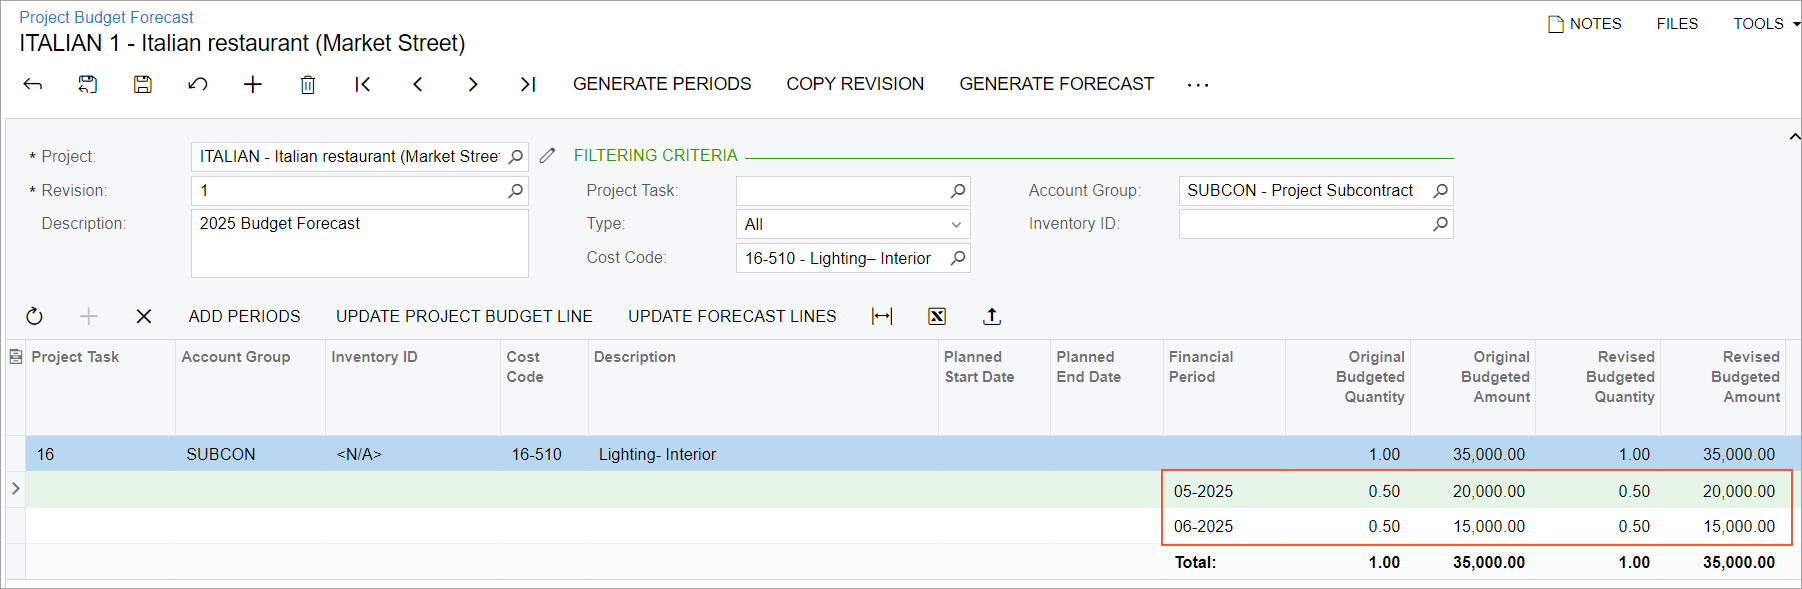
Task: Click the Save and Close icon
Action: coord(88,85)
